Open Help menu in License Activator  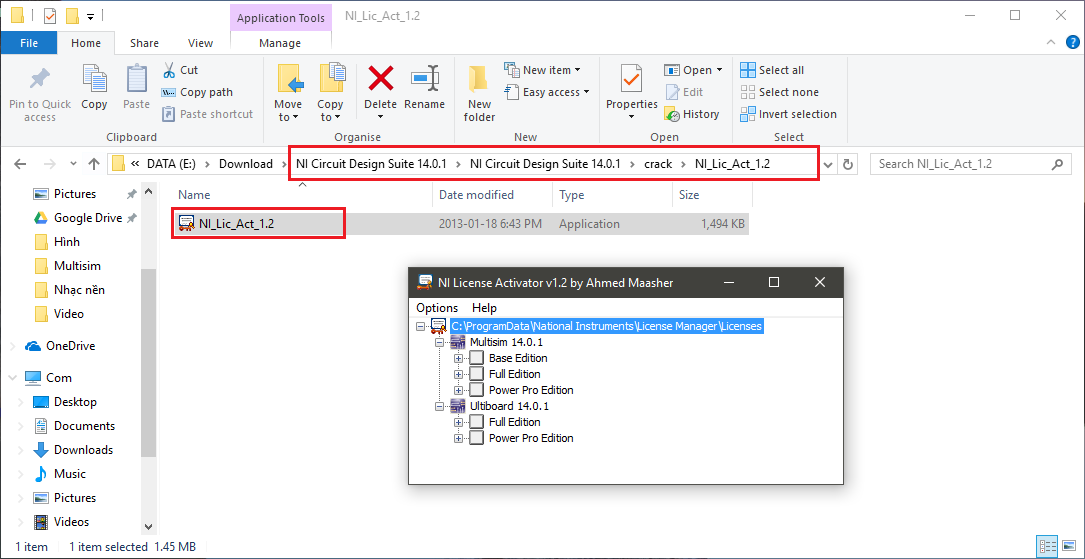[484, 308]
